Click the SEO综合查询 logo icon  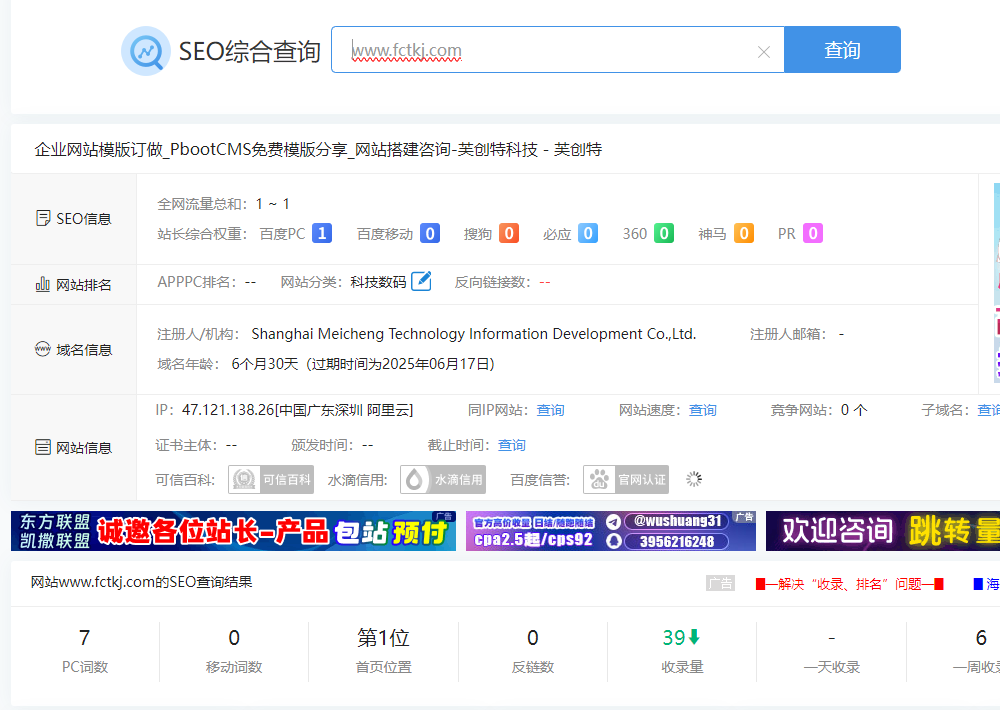point(146,50)
